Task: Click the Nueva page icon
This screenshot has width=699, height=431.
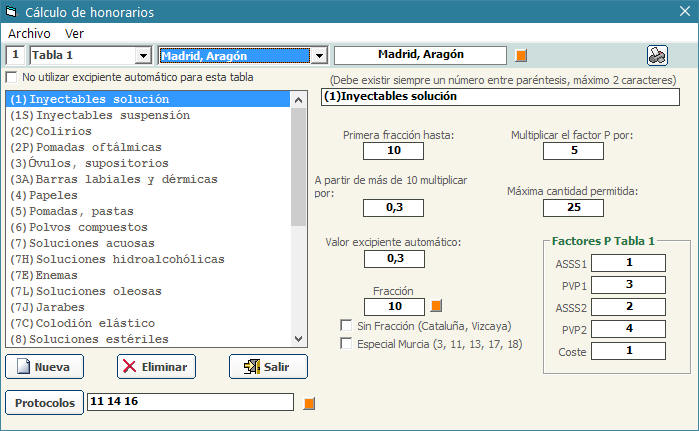Action: pyautogui.click(x=22, y=367)
